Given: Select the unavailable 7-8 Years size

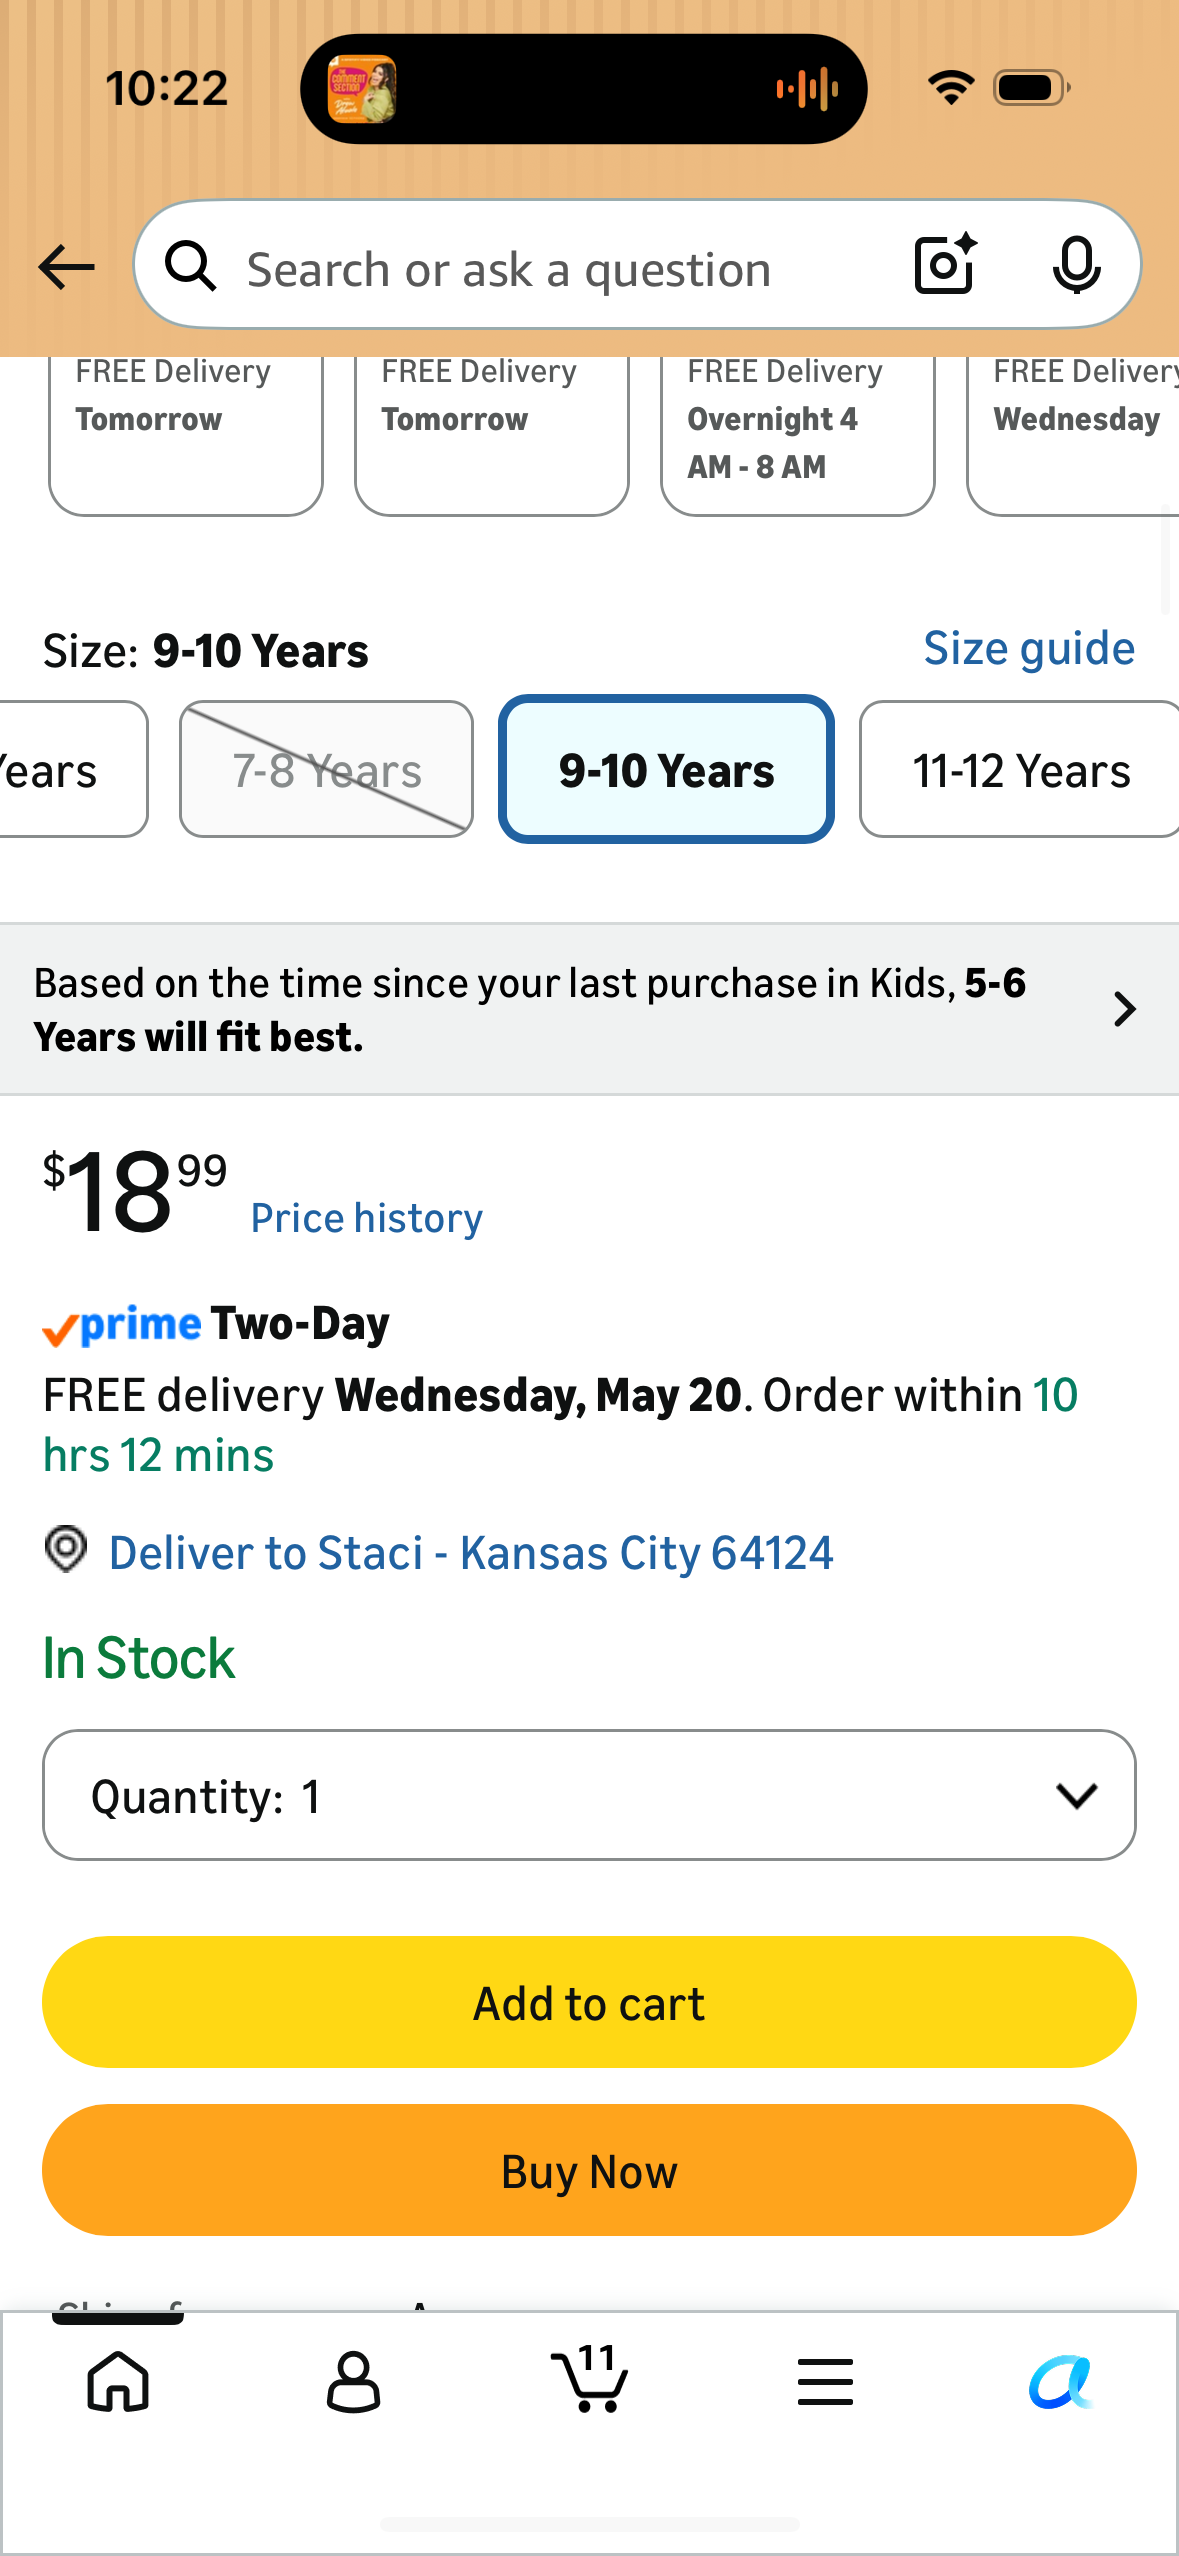Looking at the screenshot, I should click(326, 769).
